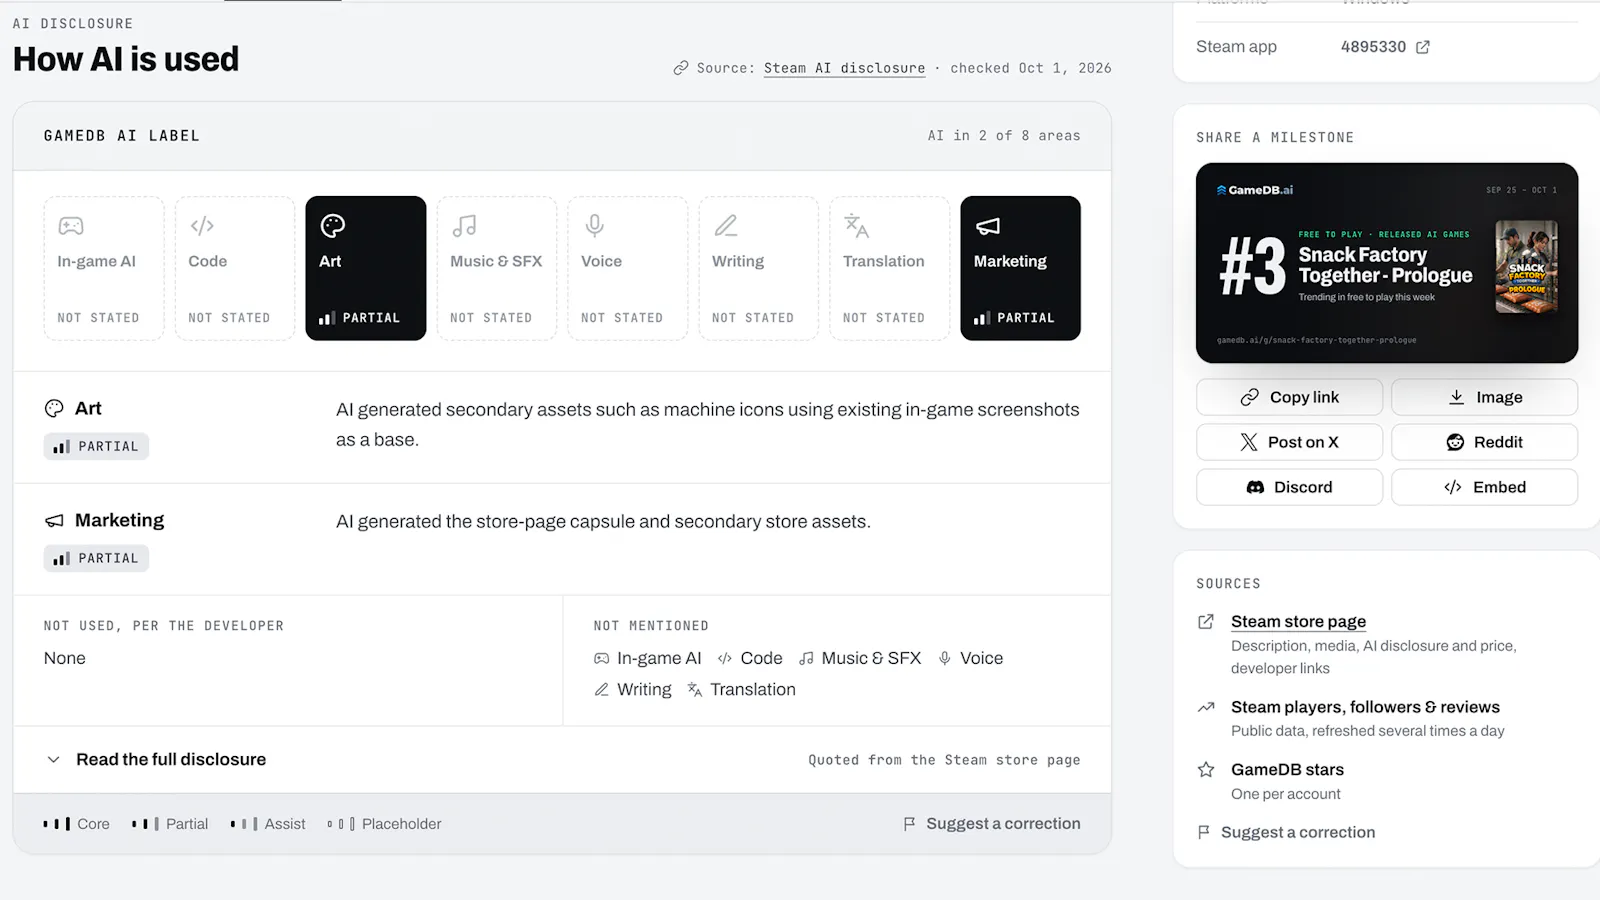Open the Marketing area card
The image size is (1600, 900).
point(1021,268)
